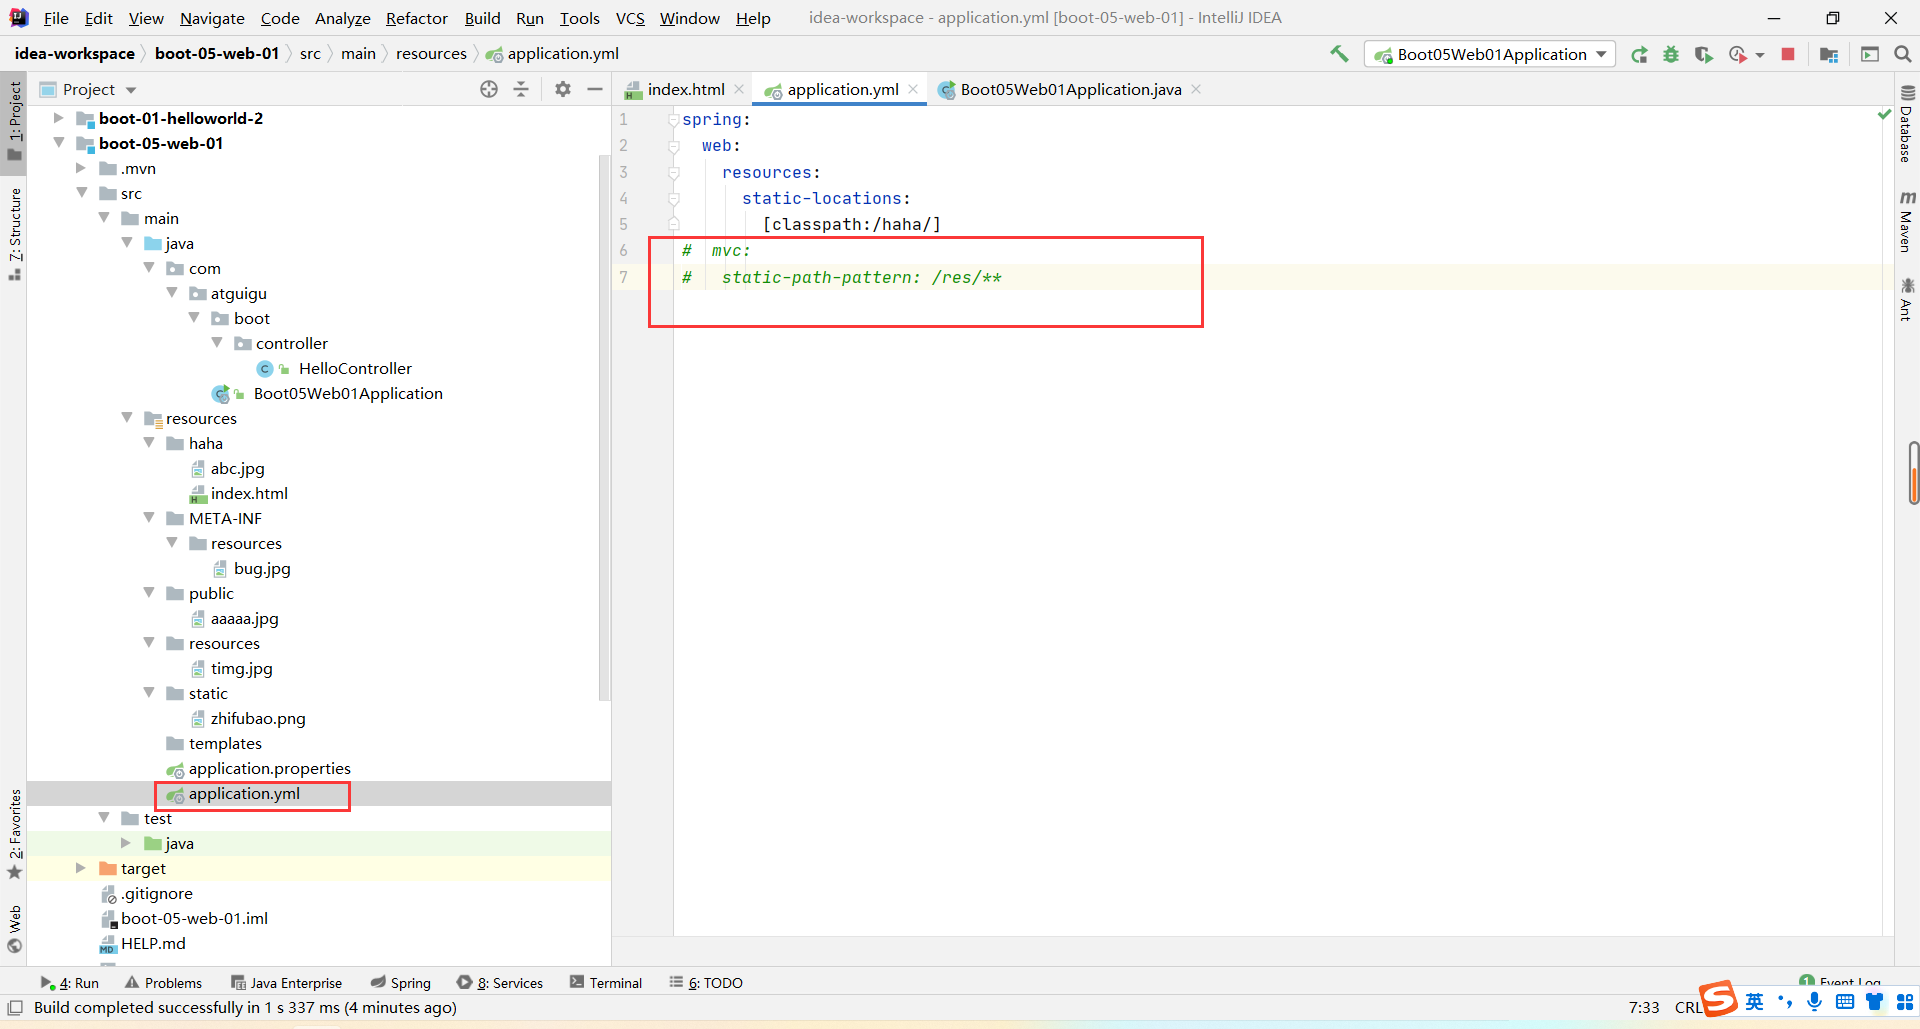Hide the Project panel with minus icon

pos(595,89)
